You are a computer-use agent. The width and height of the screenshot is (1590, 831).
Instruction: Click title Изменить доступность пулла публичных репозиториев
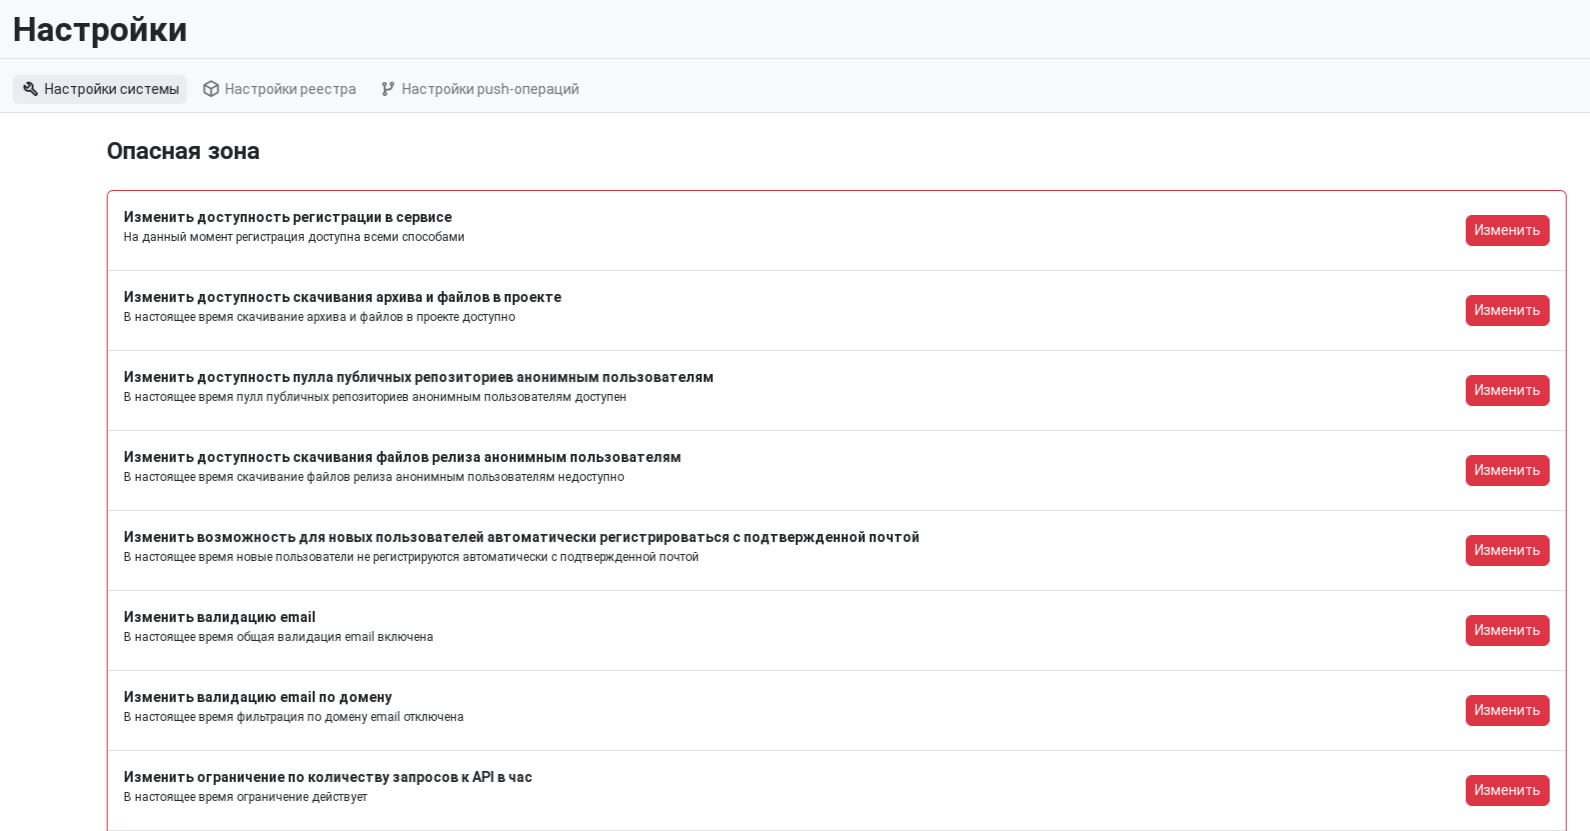click(x=419, y=377)
